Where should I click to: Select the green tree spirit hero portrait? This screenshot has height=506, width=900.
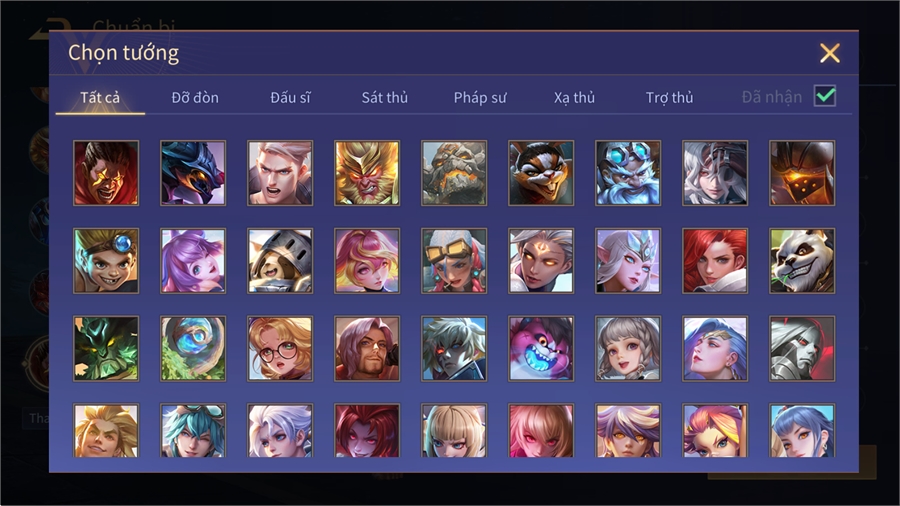tap(106, 349)
